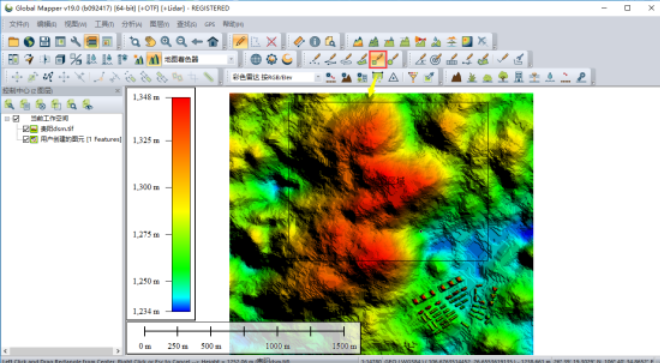Image resolution: width=660 pixels, height=363 pixels.
Task: Click the red-highlighted create rectangle area tool
Action: pyautogui.click(x=378, y=59)
